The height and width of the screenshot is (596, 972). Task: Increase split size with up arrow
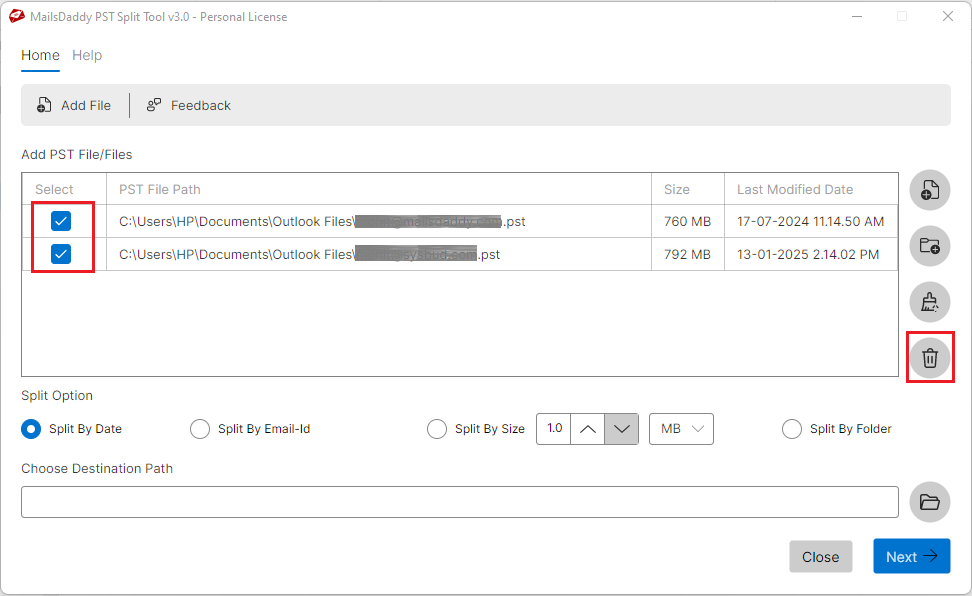(588, 429)
